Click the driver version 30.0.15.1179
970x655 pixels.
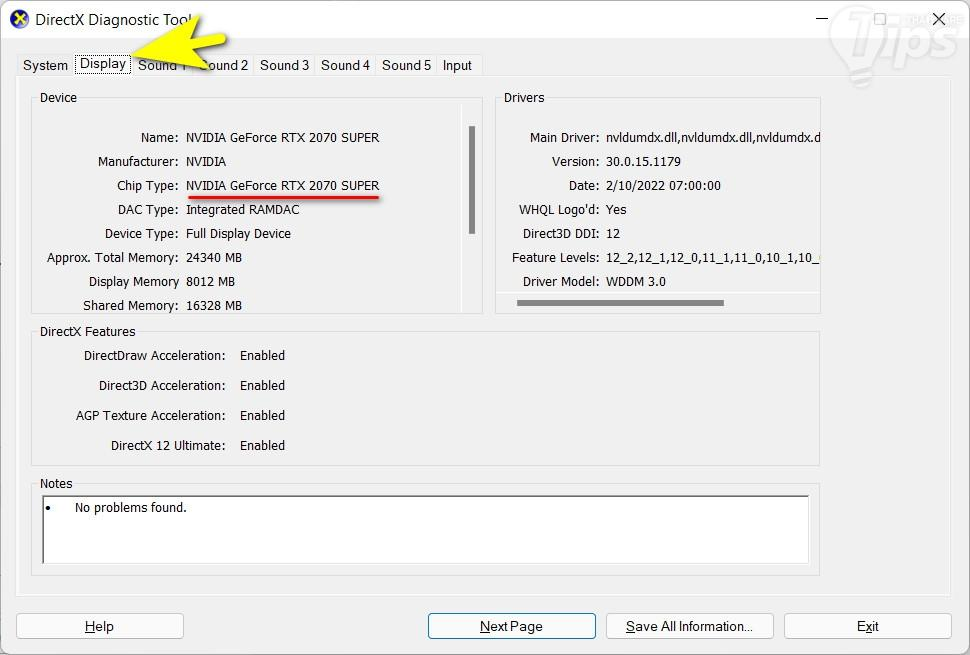coord(643,161)
